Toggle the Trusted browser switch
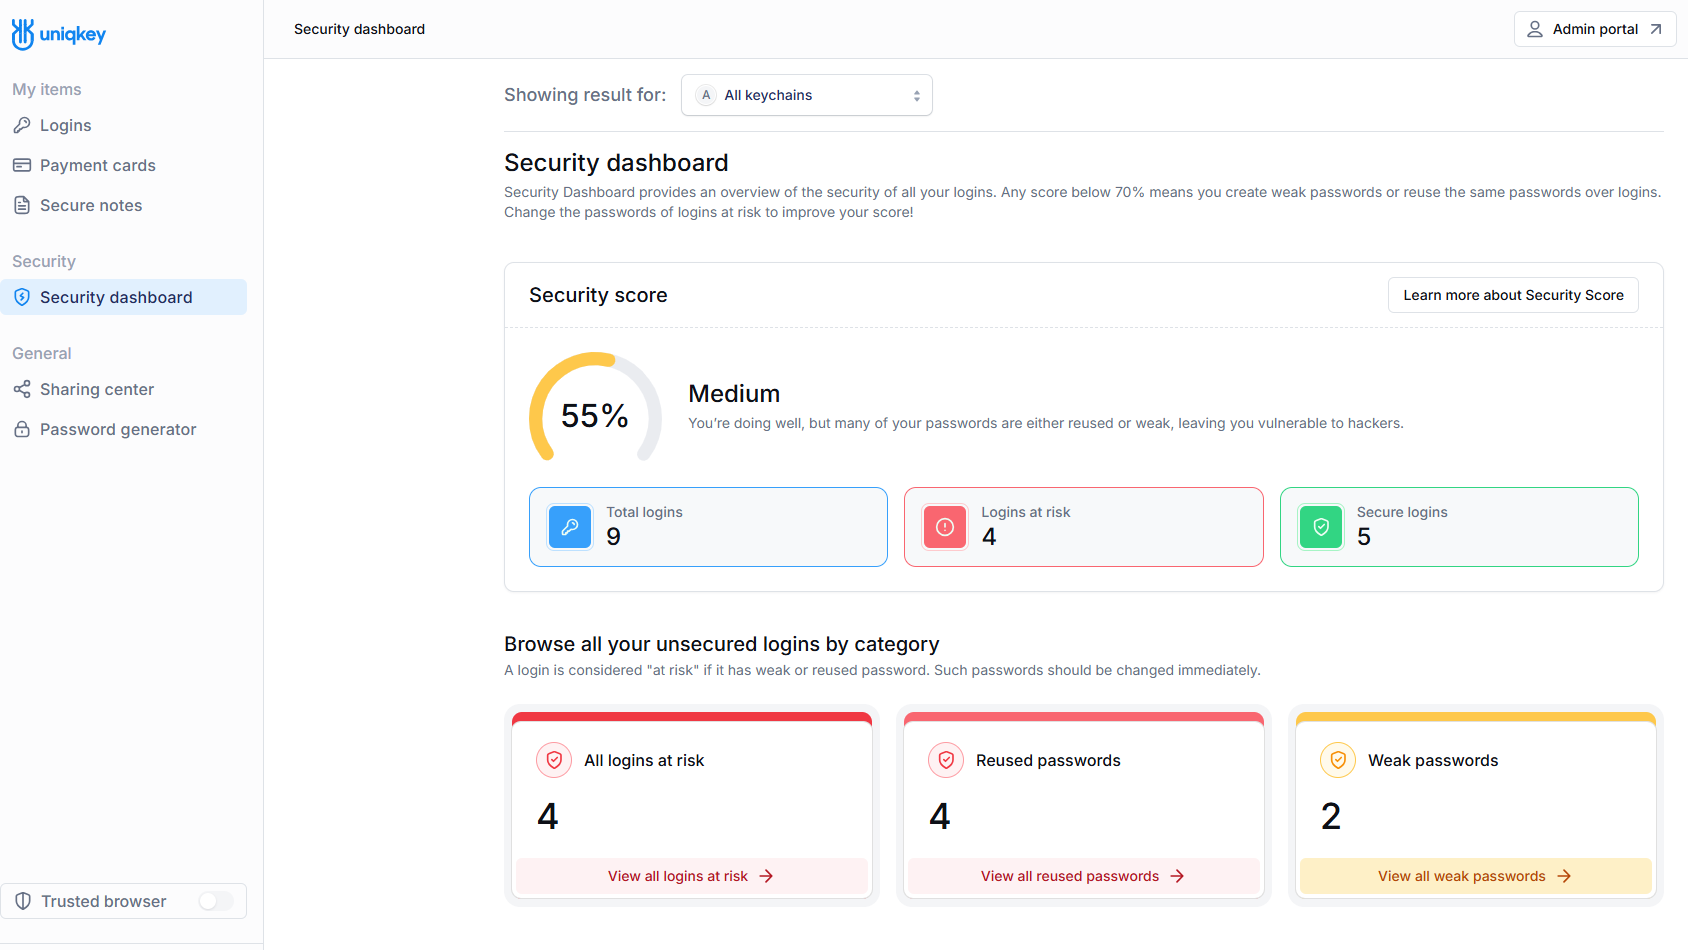The width and height of the screenshot is (1688, 950). click(215, 901)
